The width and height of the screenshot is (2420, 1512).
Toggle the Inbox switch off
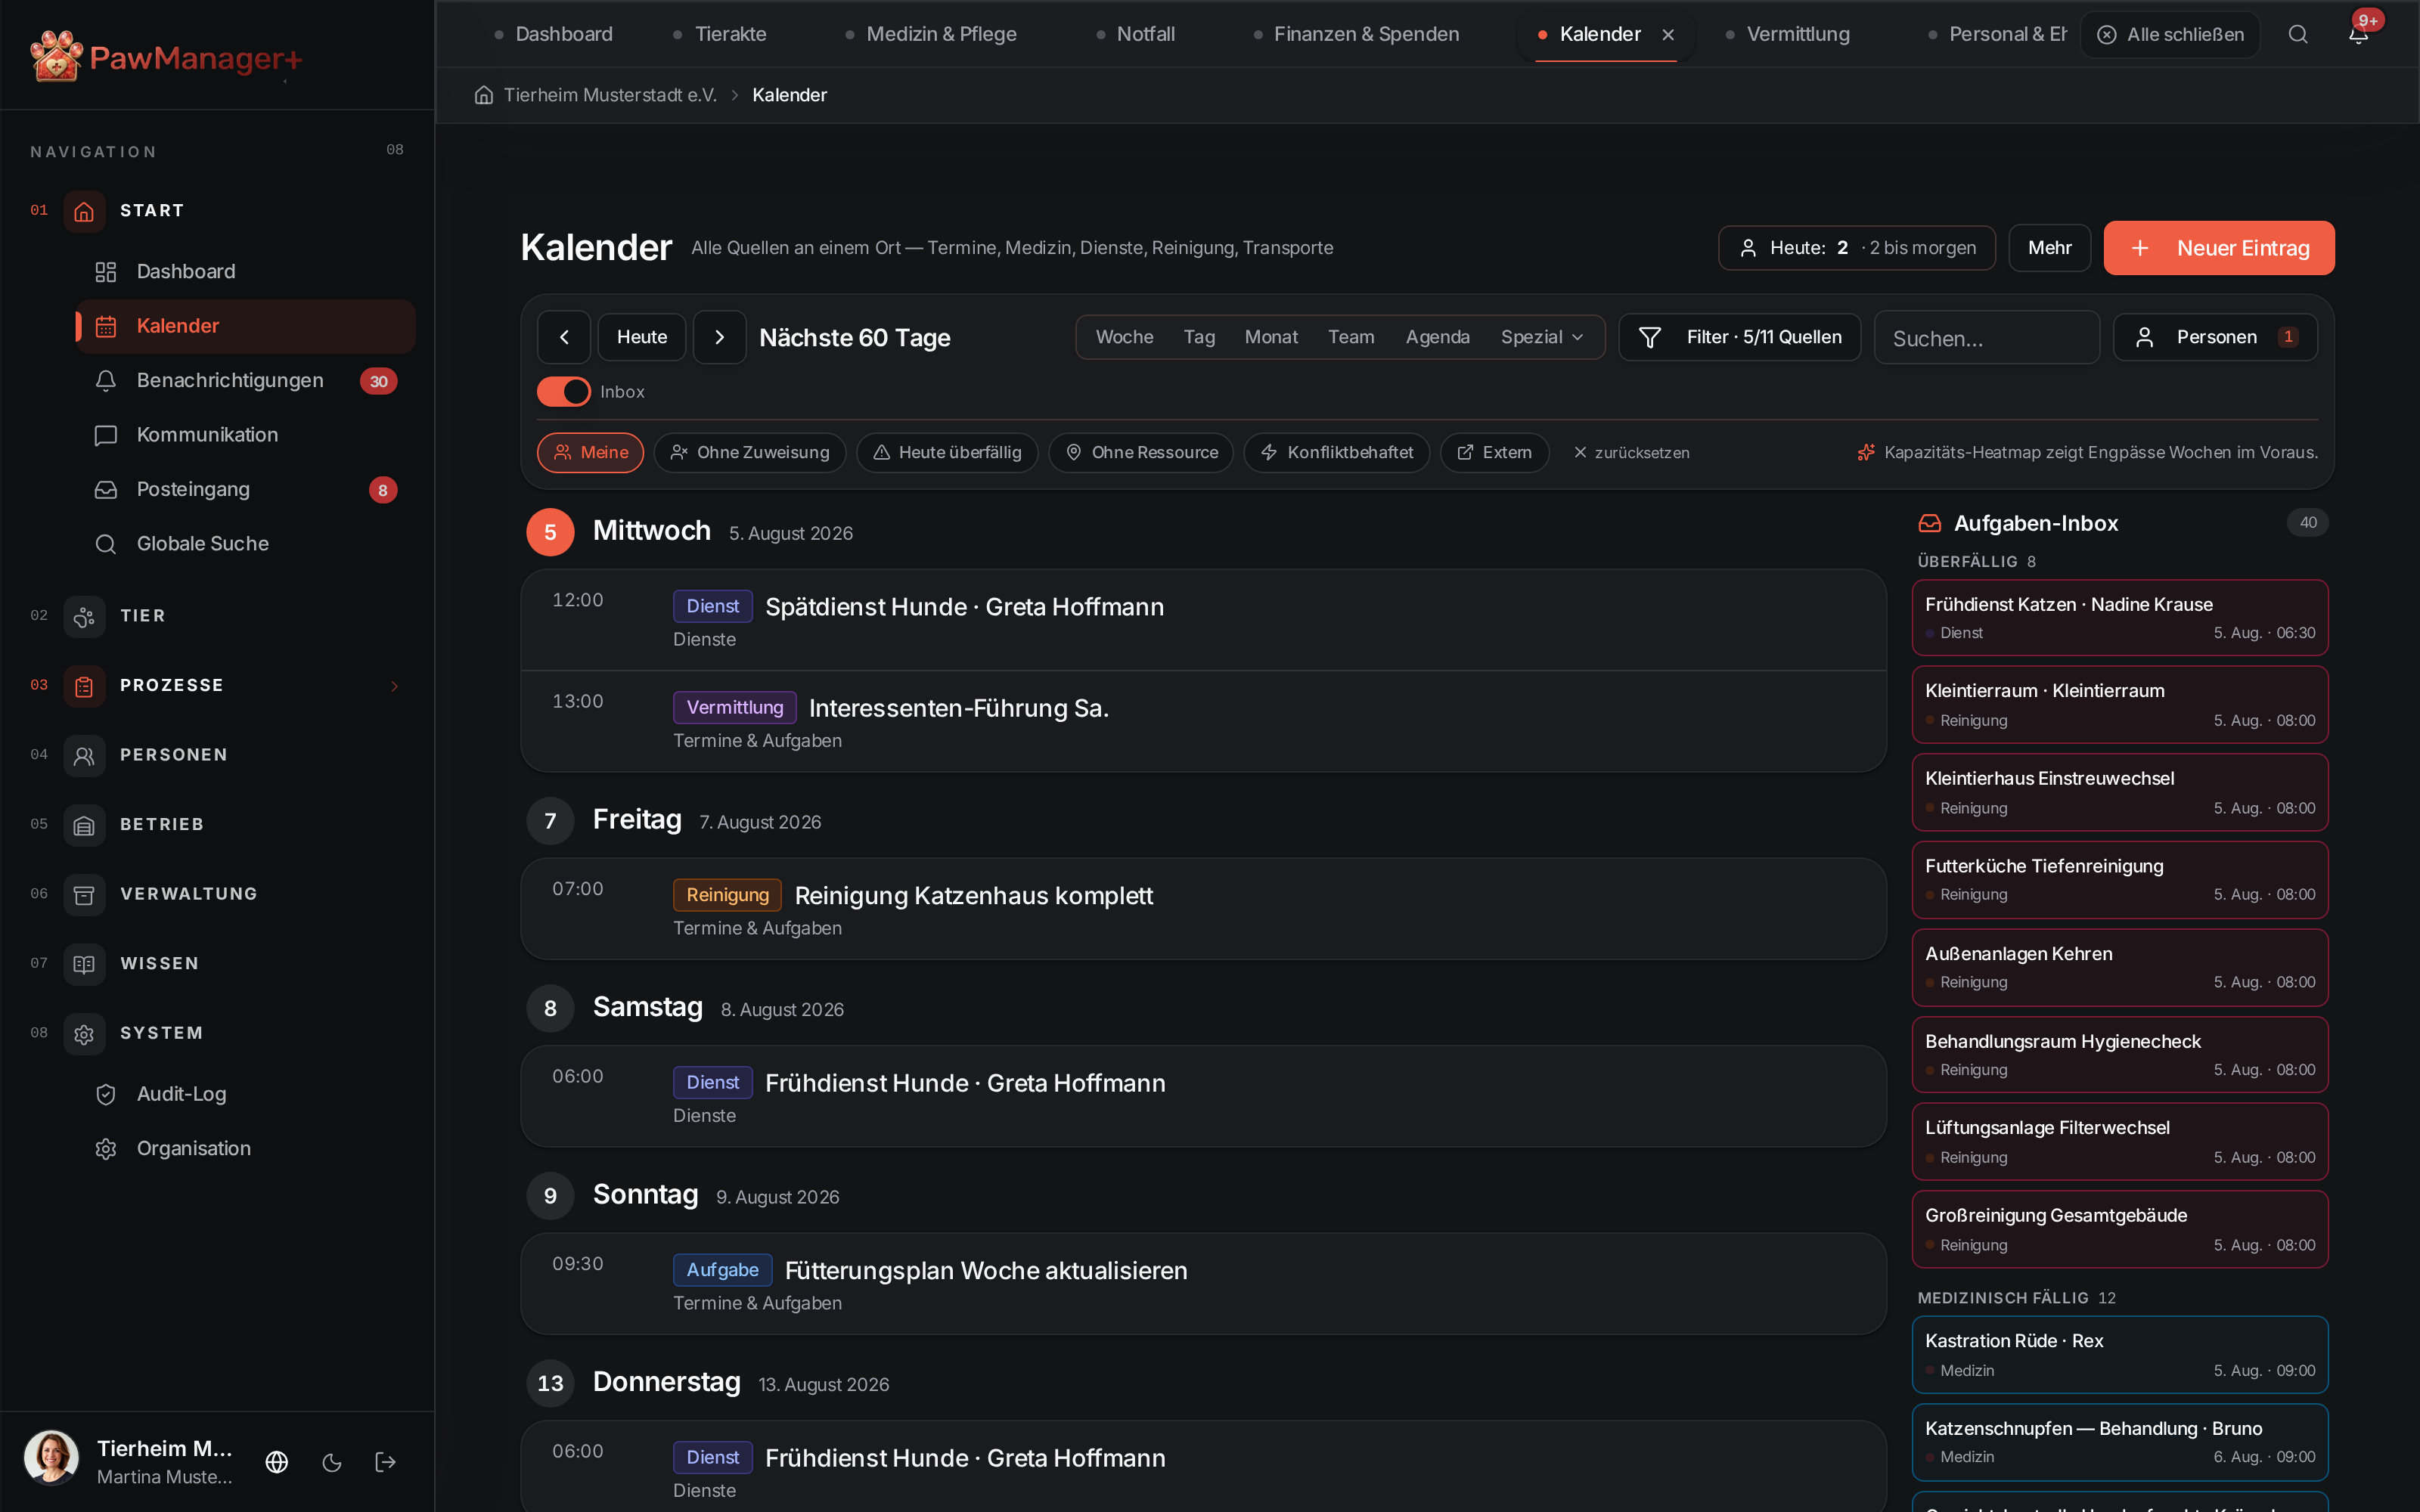point(564,392)
